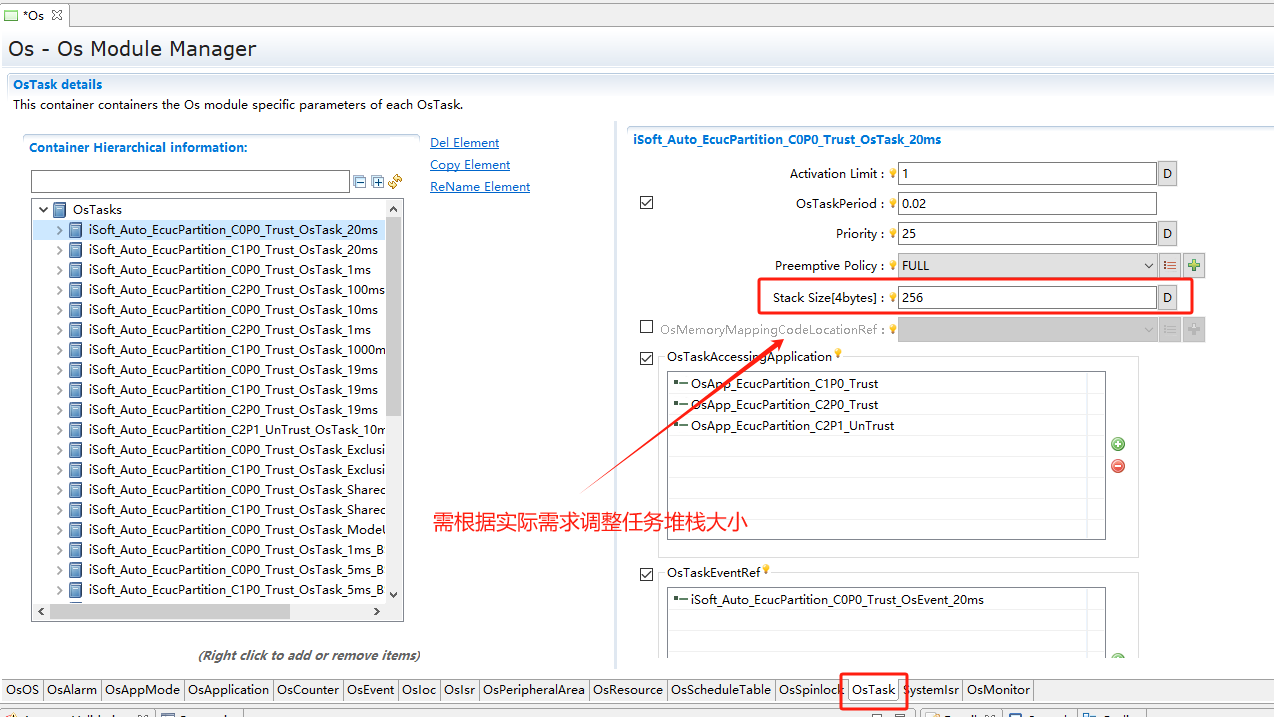1274x717 pixels.
Task: Switch to the OsAlarm tab
Action: point(72,690)
